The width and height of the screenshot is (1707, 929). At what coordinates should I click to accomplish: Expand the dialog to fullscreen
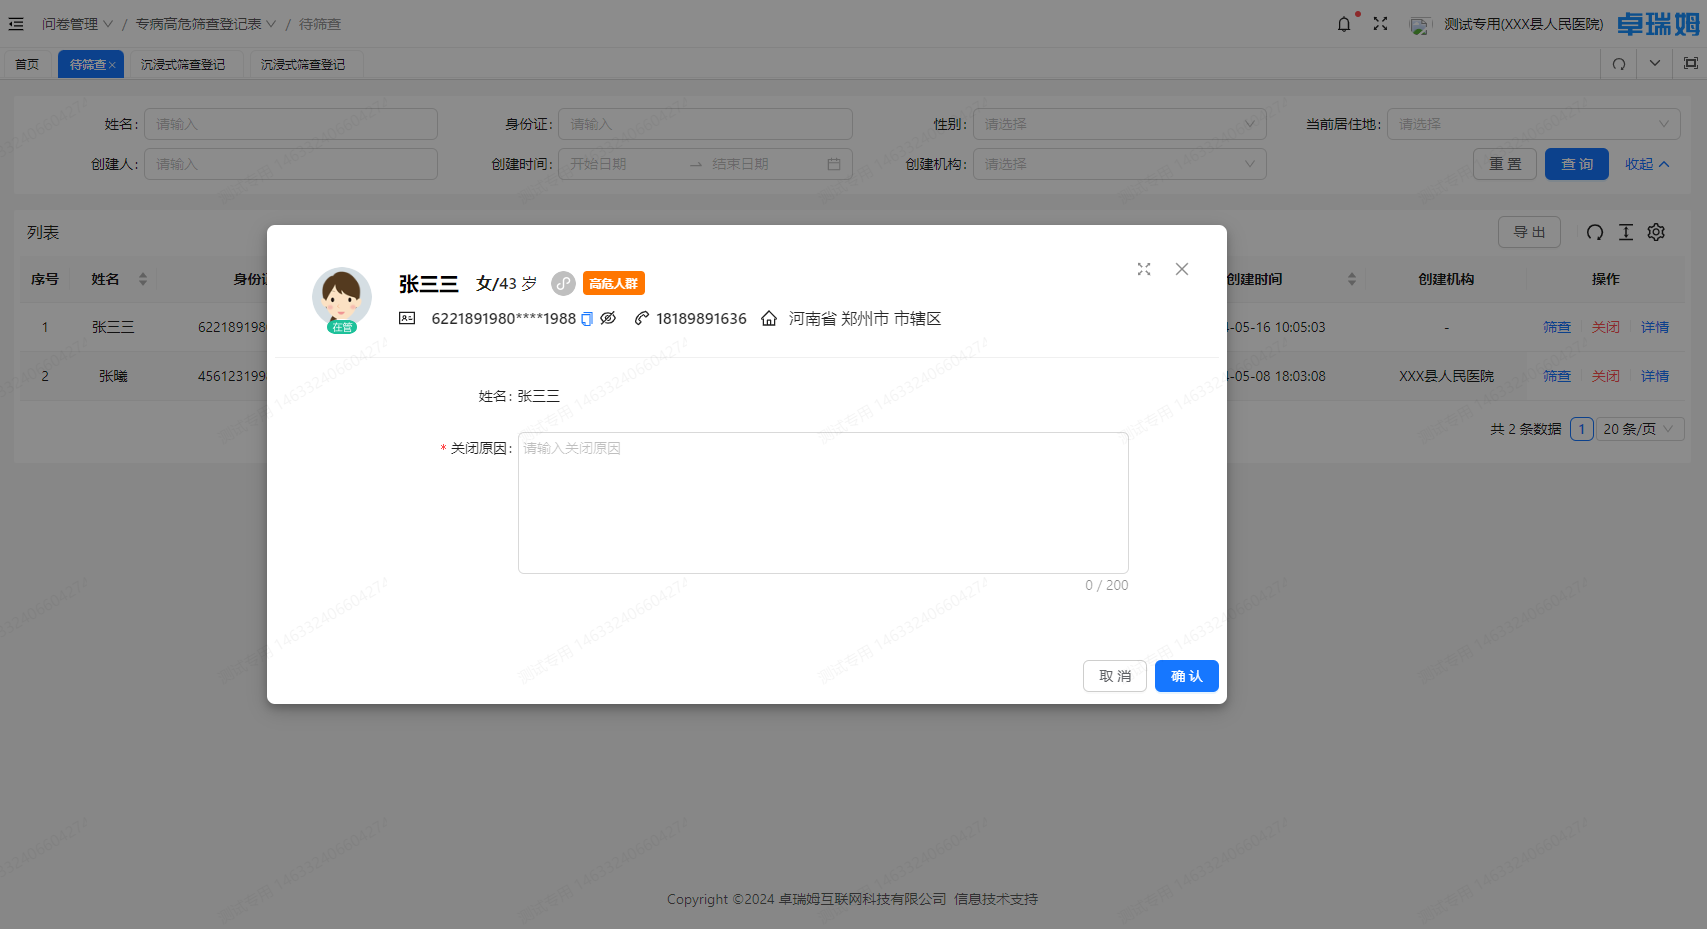(x=1144, y=269)
